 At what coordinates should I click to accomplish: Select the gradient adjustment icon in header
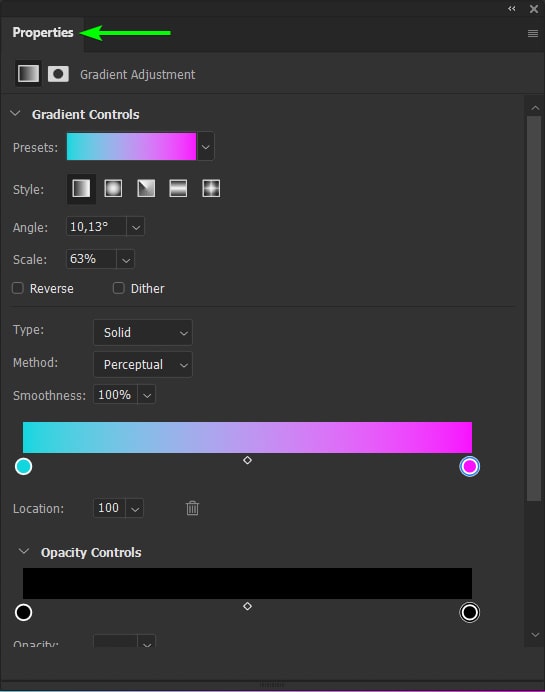pos(28,74)
